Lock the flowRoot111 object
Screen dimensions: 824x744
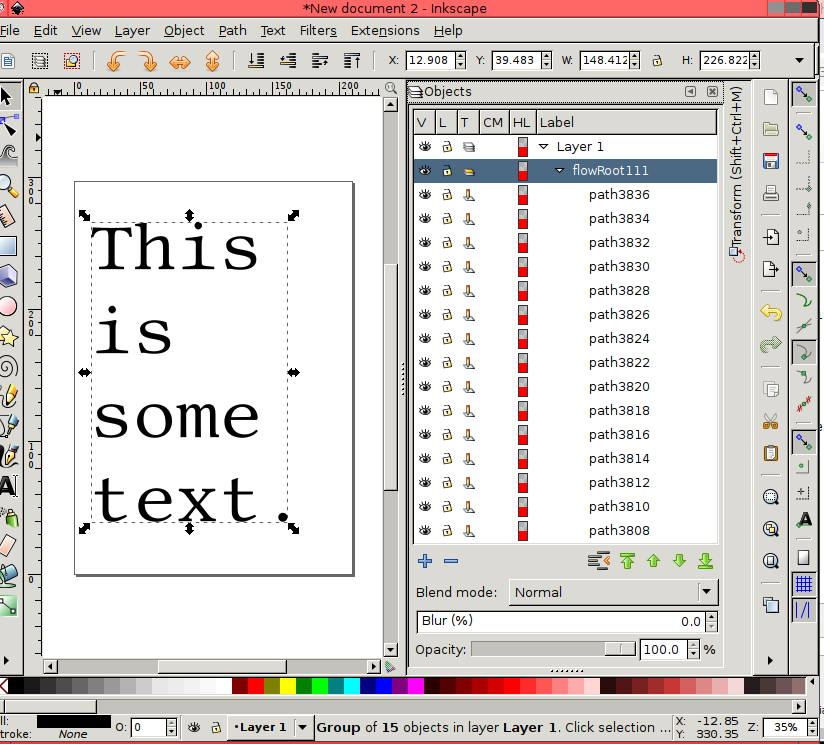click(447, 170)
